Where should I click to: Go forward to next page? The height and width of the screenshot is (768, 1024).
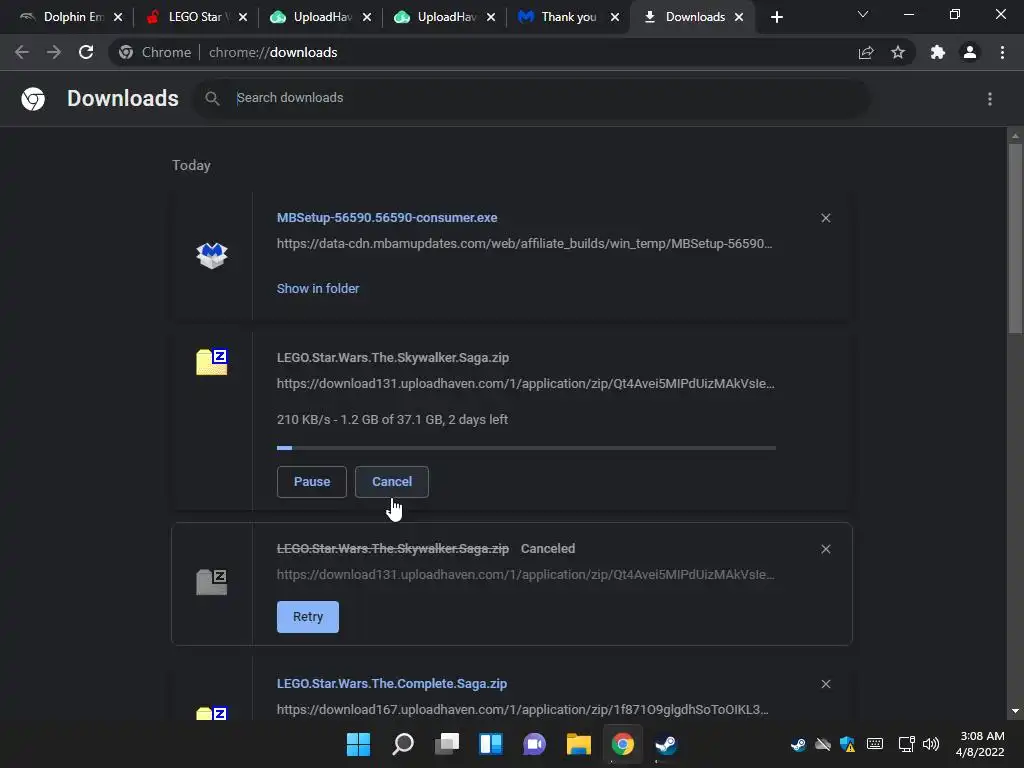(54, 52)
